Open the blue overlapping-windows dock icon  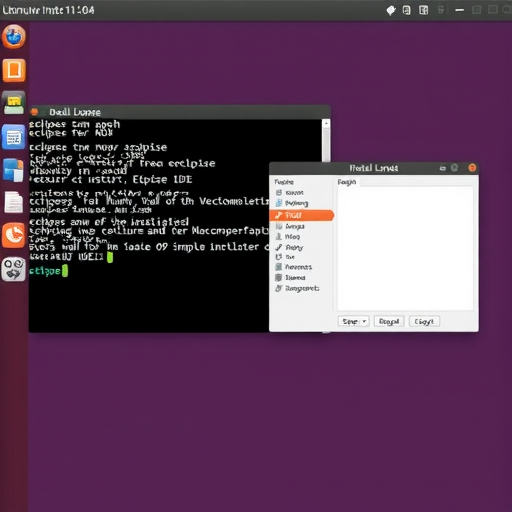point(13,170)
